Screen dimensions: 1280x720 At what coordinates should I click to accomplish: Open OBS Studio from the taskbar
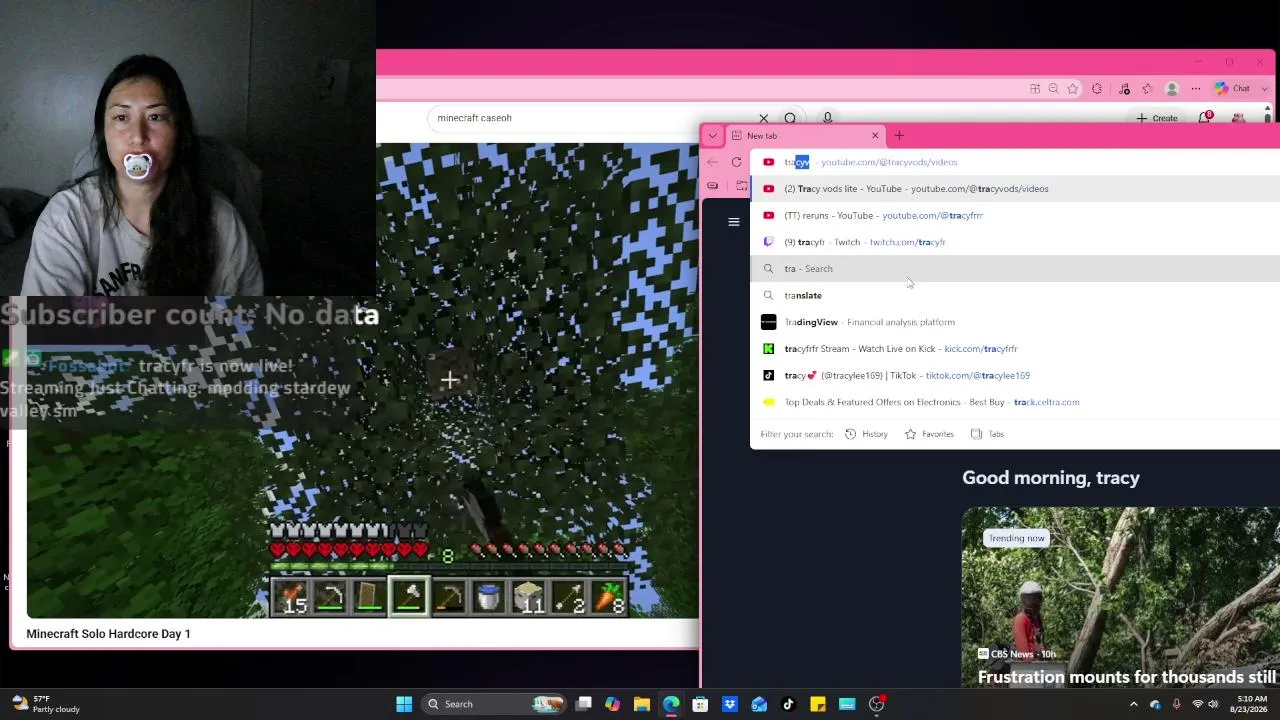coord(877,704)
